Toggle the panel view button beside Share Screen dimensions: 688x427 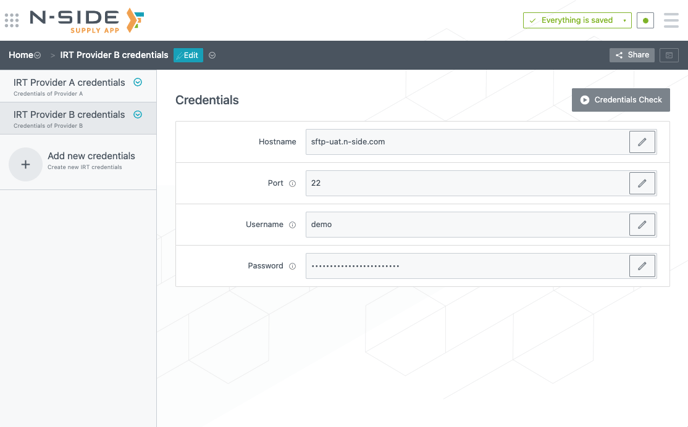[x=669, y=56]
